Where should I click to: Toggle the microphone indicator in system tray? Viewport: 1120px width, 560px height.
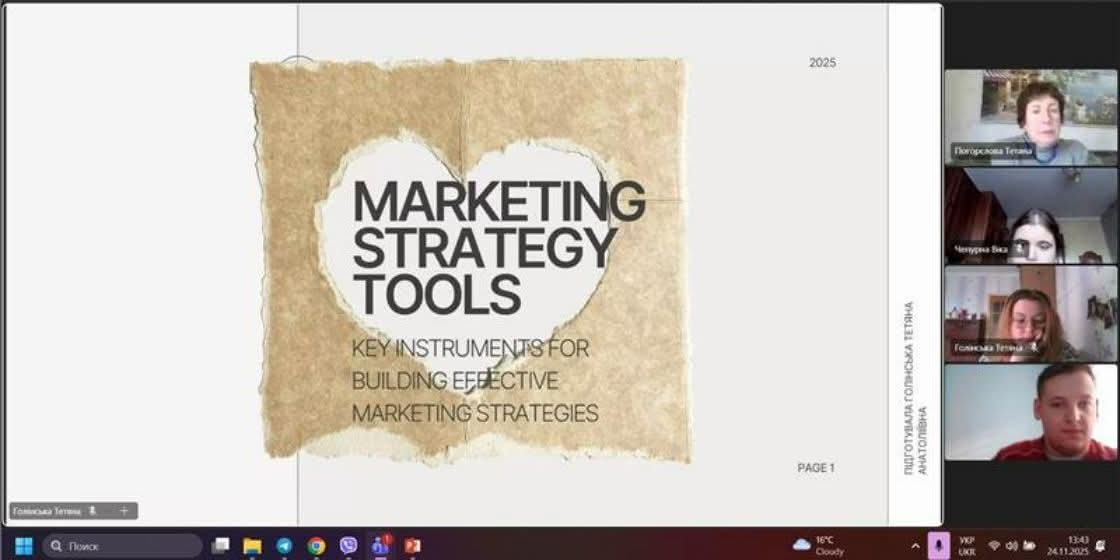point(938,546)
